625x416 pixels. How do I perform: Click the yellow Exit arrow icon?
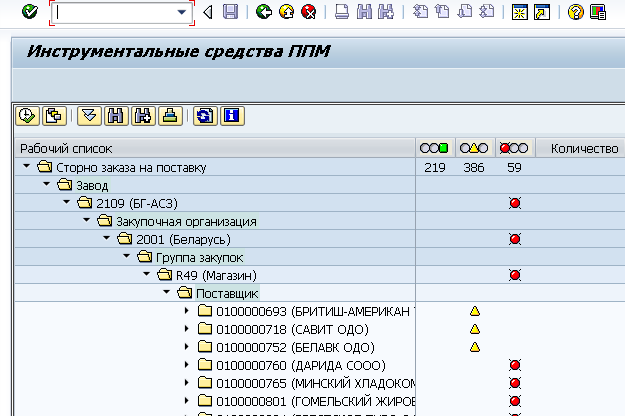[286, 12]
